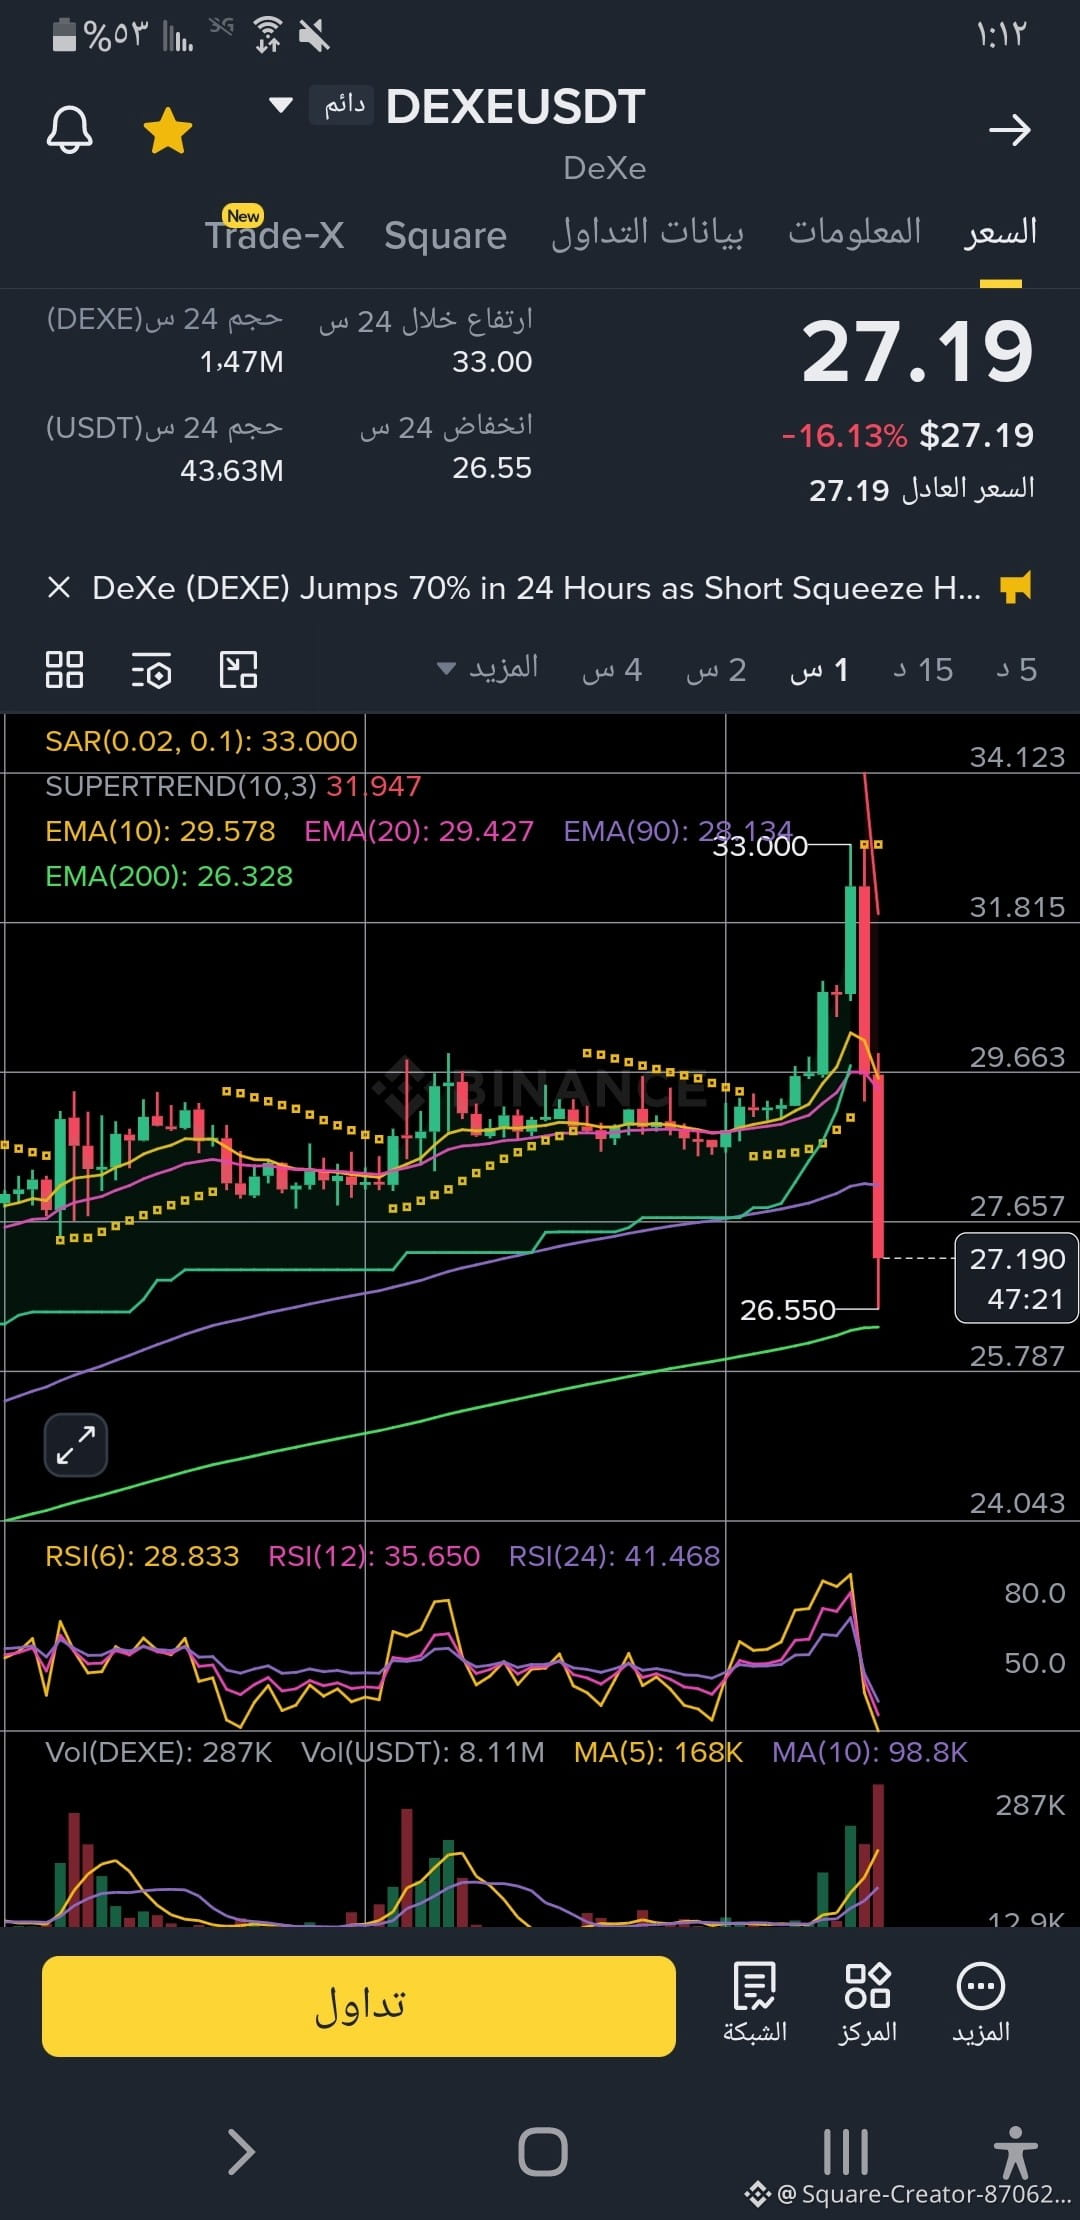1080x2220 pixels.
Task: Expand the المزيد timeframe dropdown
Action: 488,668
